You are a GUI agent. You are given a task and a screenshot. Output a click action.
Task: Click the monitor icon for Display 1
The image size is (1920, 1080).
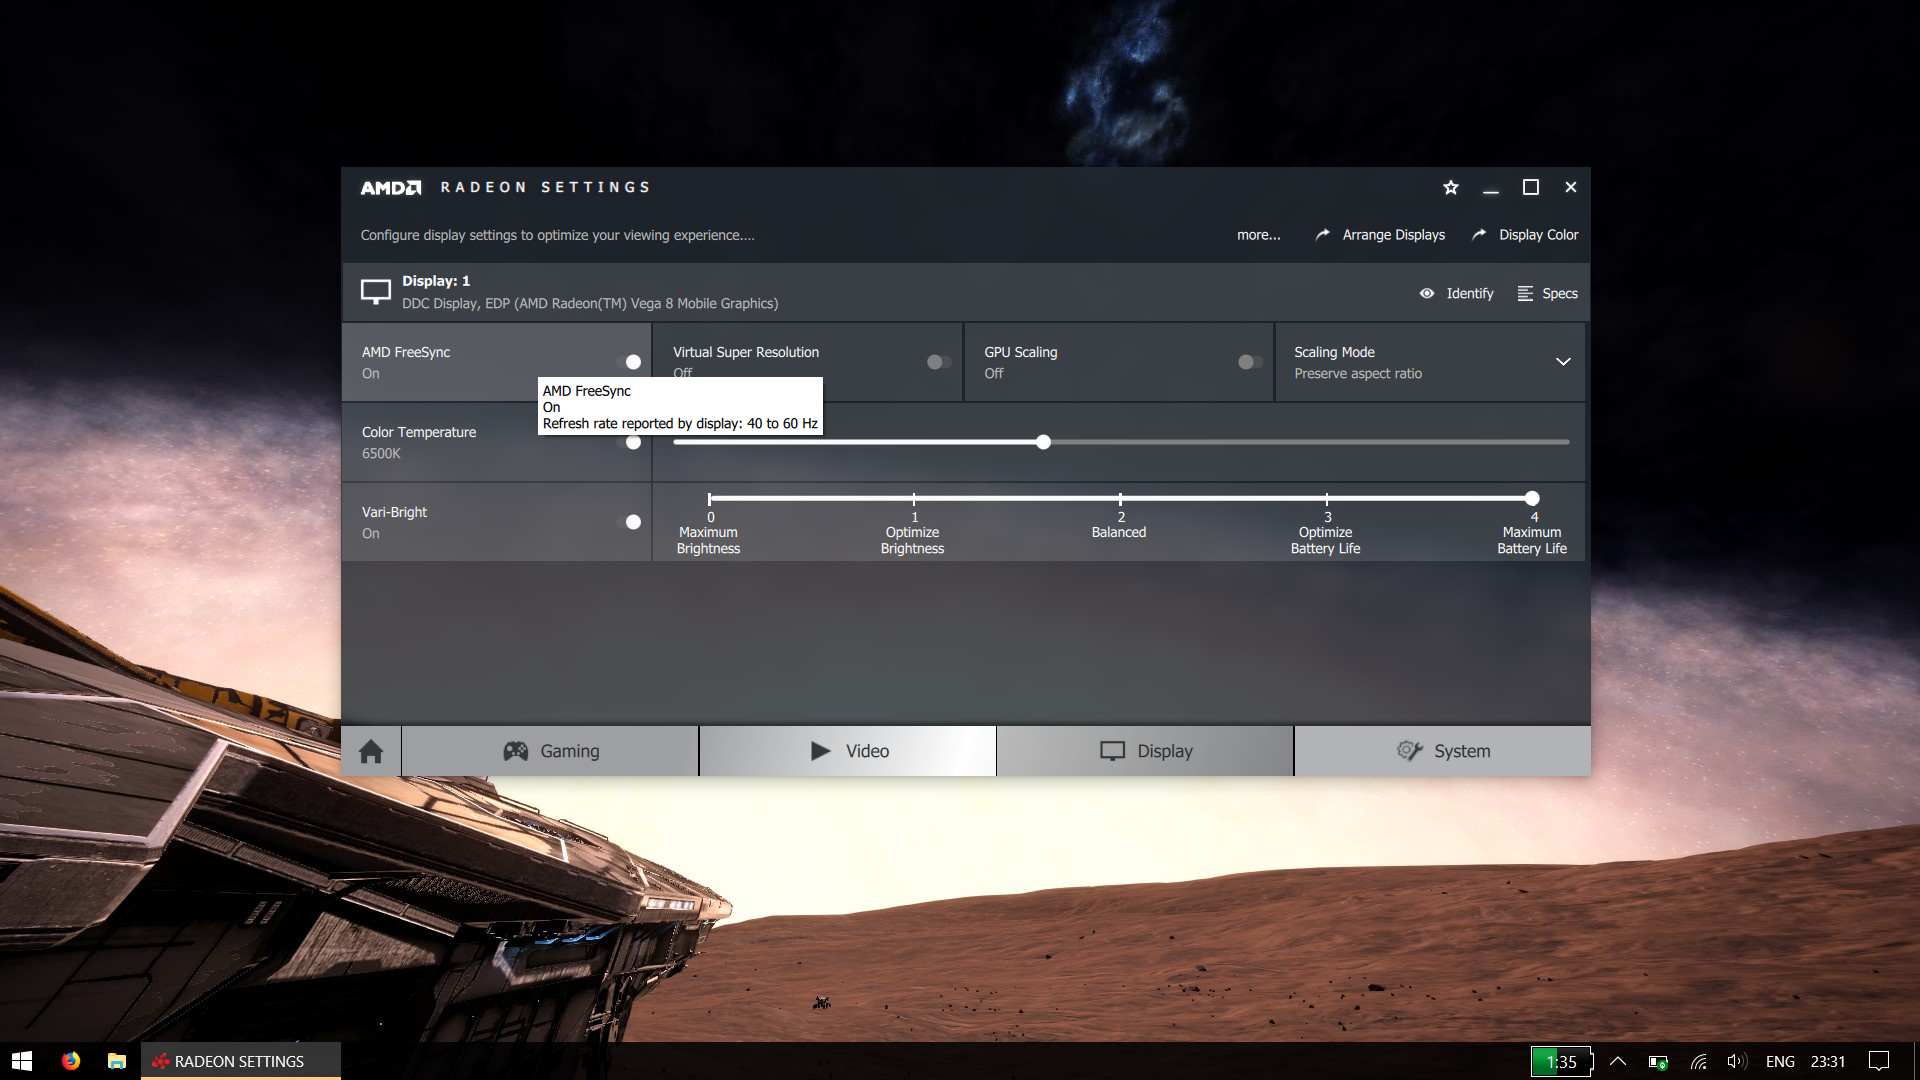pyautogui.click(x=376, y=291)
